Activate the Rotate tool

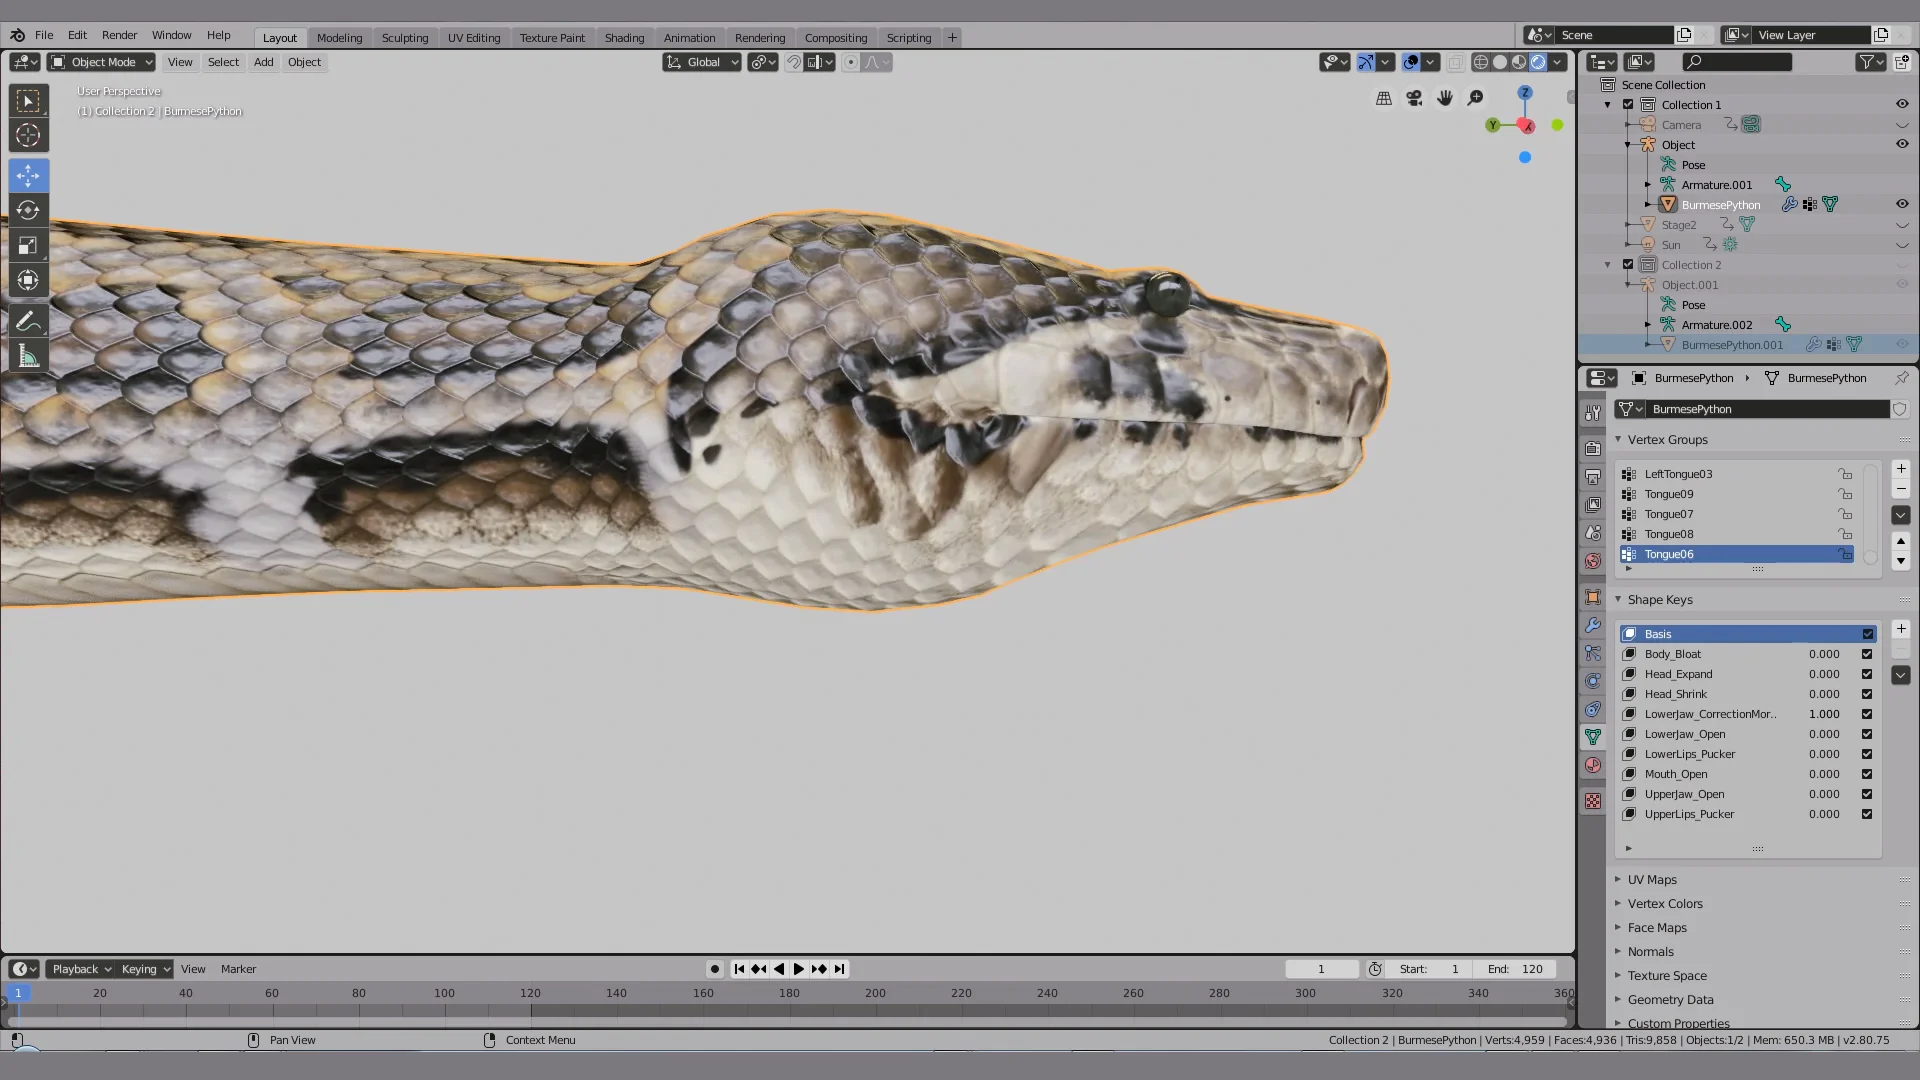(x=28, y=210)
